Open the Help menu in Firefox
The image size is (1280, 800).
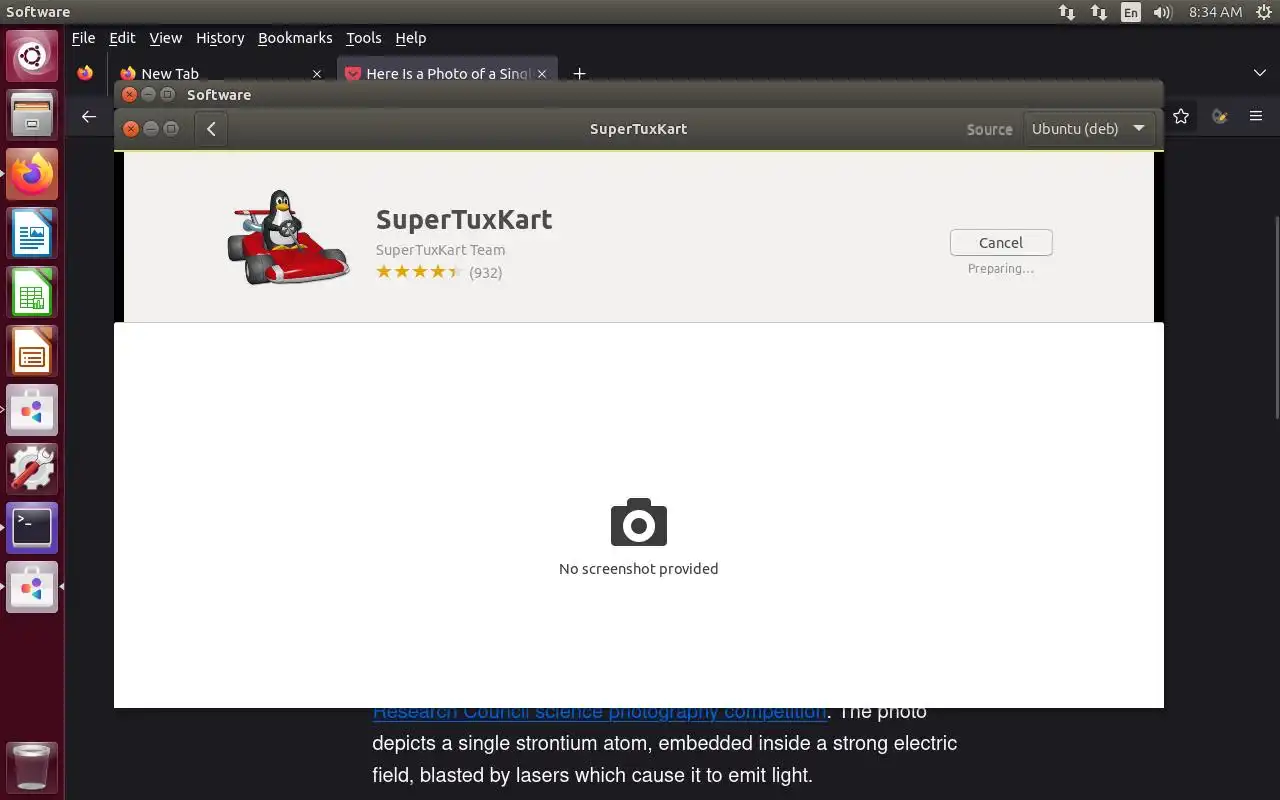coord(411,38)
